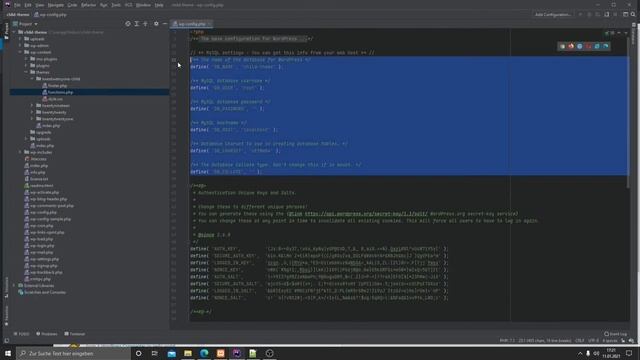The image size is (640, 360).
Task: Expand the twentynineteen folder
Action: point(32,105)
